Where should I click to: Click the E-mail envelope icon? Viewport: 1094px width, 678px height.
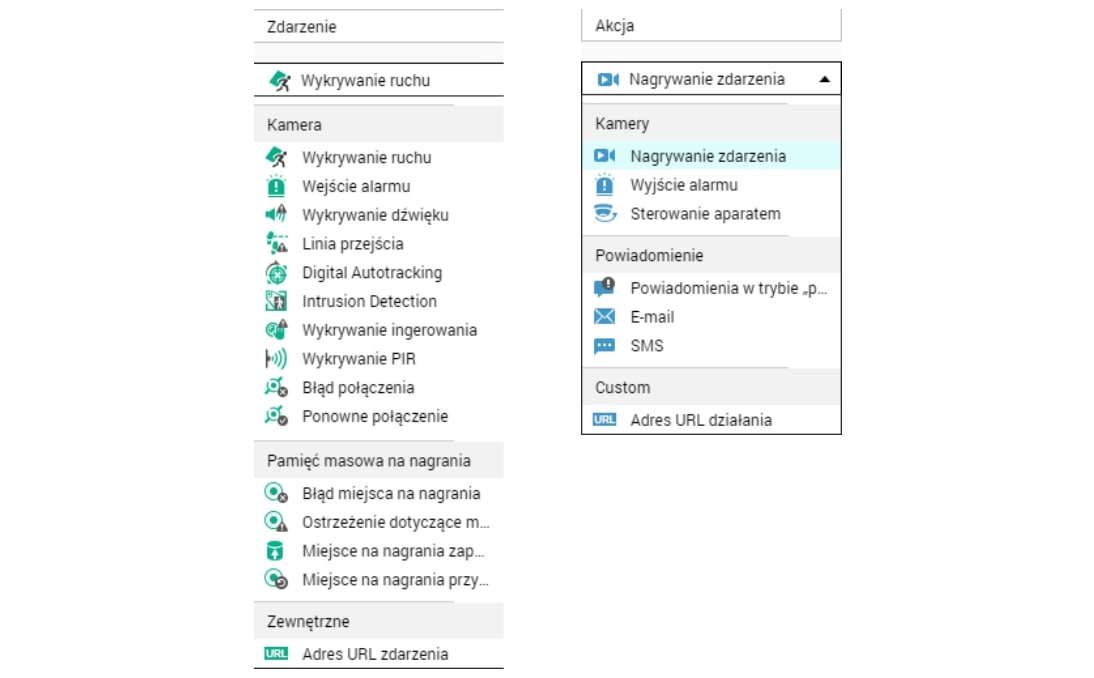tap(604, 317)
